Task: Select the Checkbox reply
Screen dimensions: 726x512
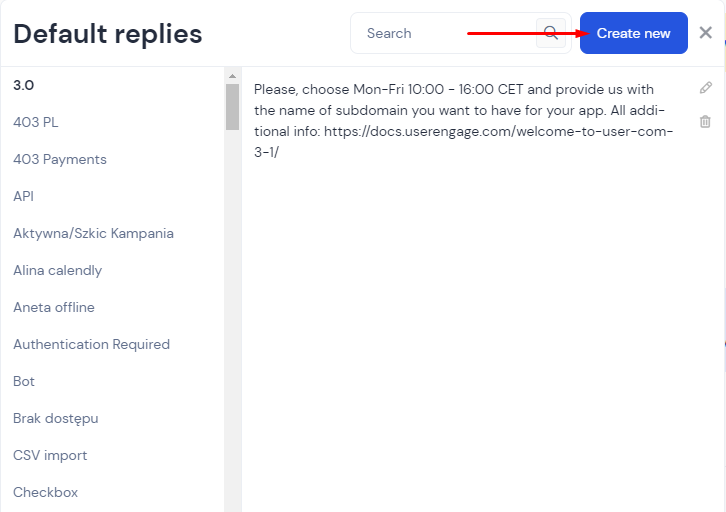Action: [x=45, y=492]
